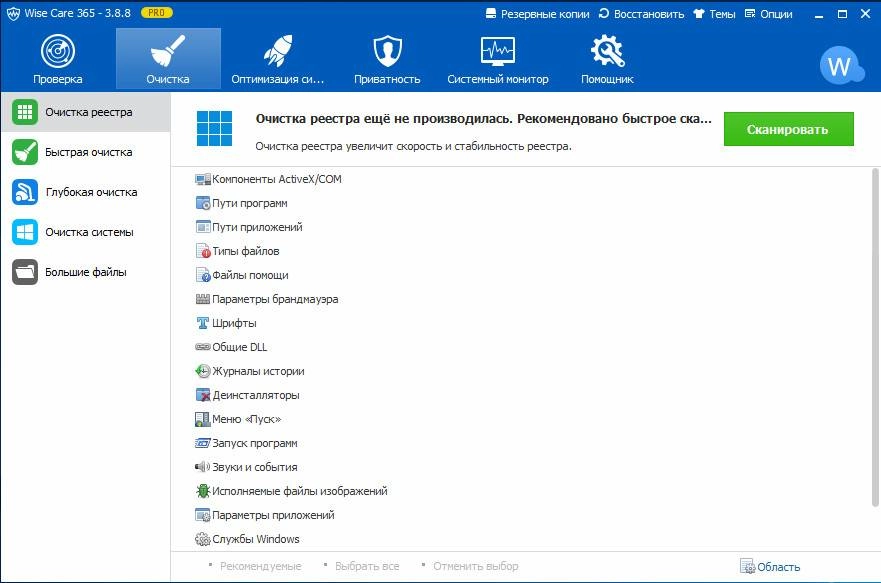Click the Глубокая очистка sidebar icon
Viewport: 881px width, 583px height.
coord(25,192)
